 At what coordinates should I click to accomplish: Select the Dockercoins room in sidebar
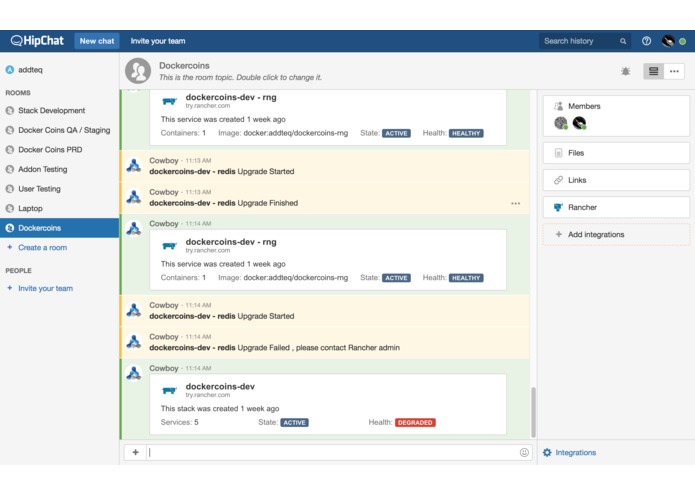pos(59,228)
